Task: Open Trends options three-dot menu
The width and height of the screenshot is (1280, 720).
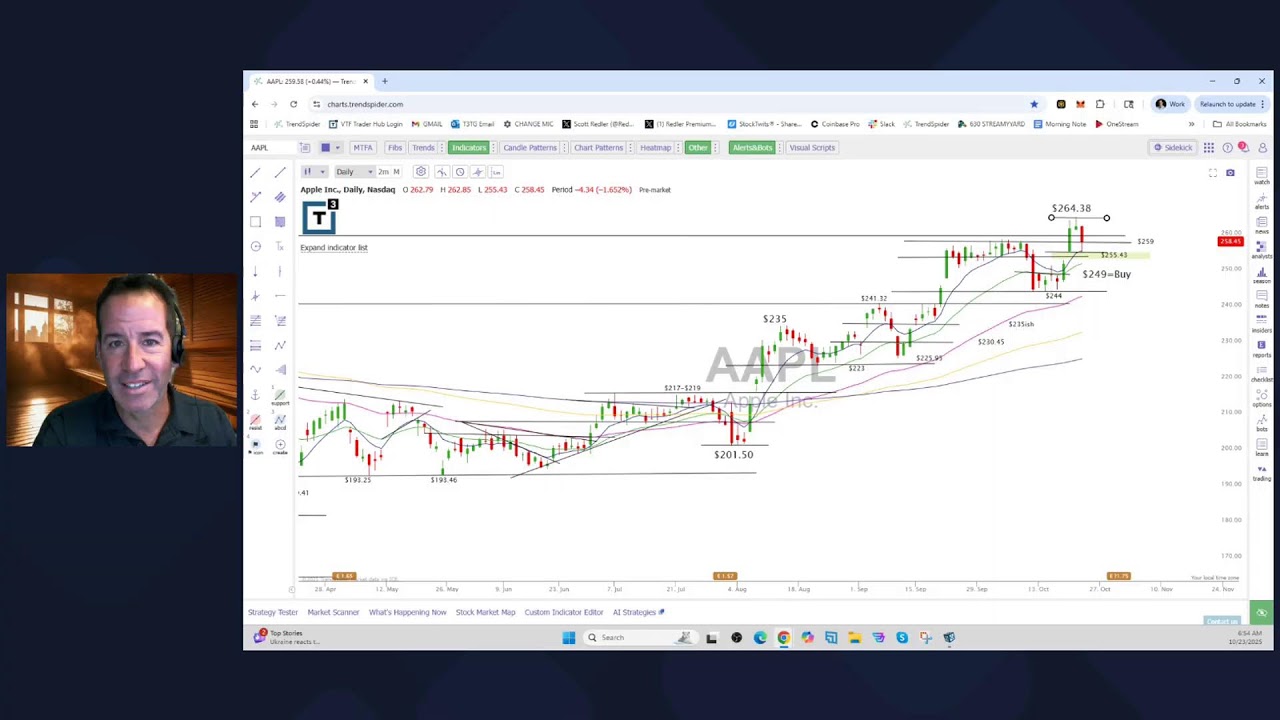Action: 442,147
